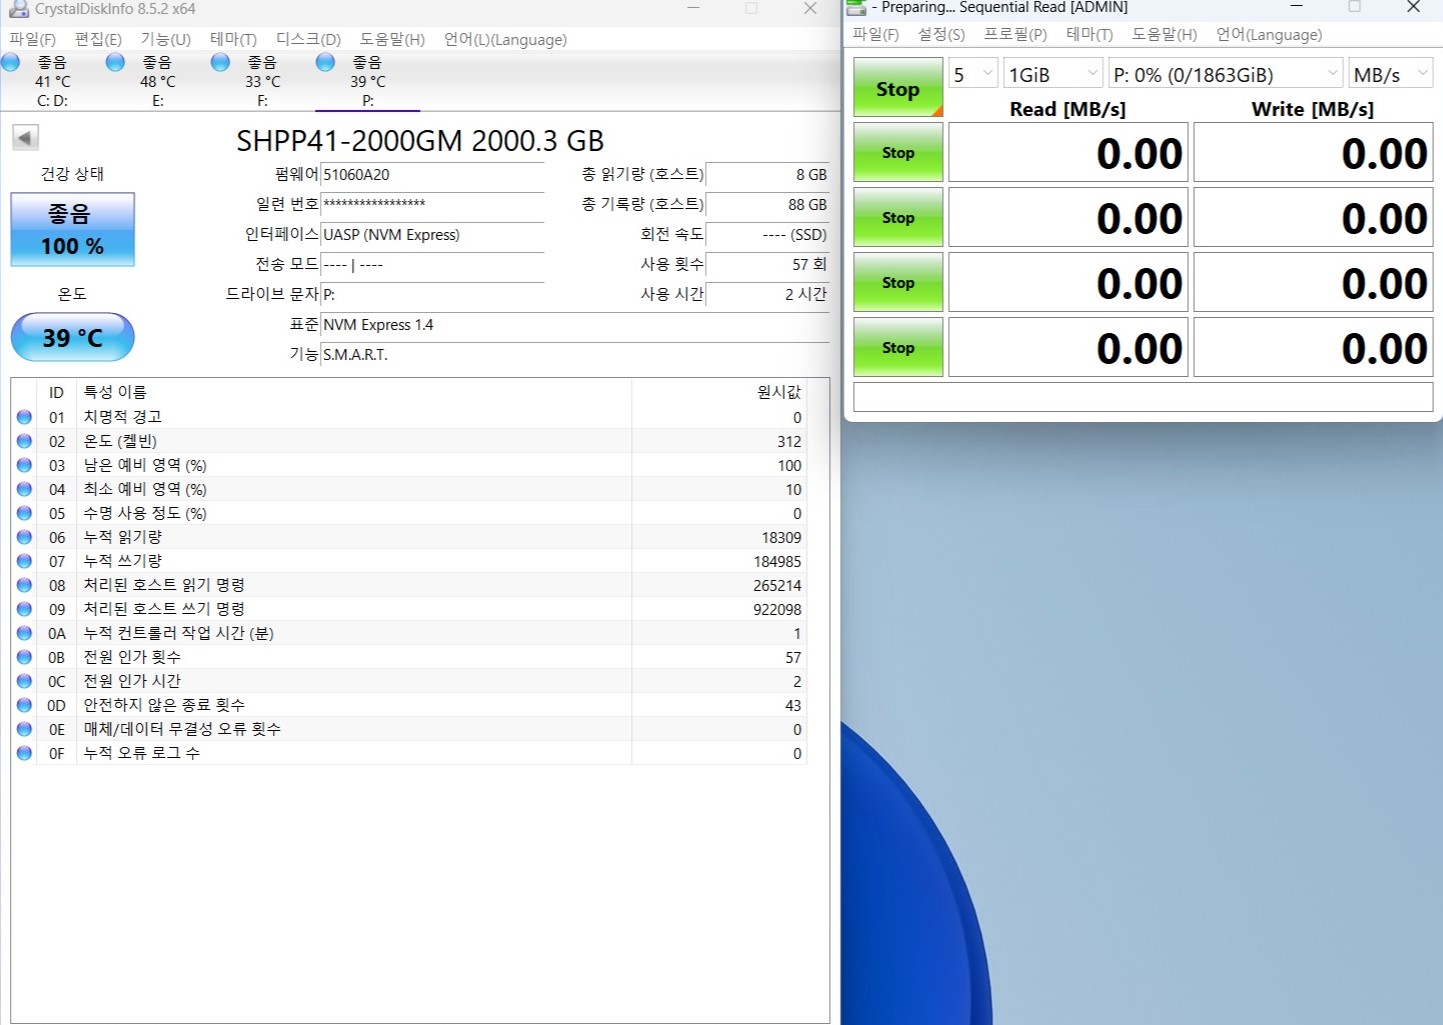
Task: Click the status icon for 03 남은 예비 영역
Action: [x=24, y=465]
